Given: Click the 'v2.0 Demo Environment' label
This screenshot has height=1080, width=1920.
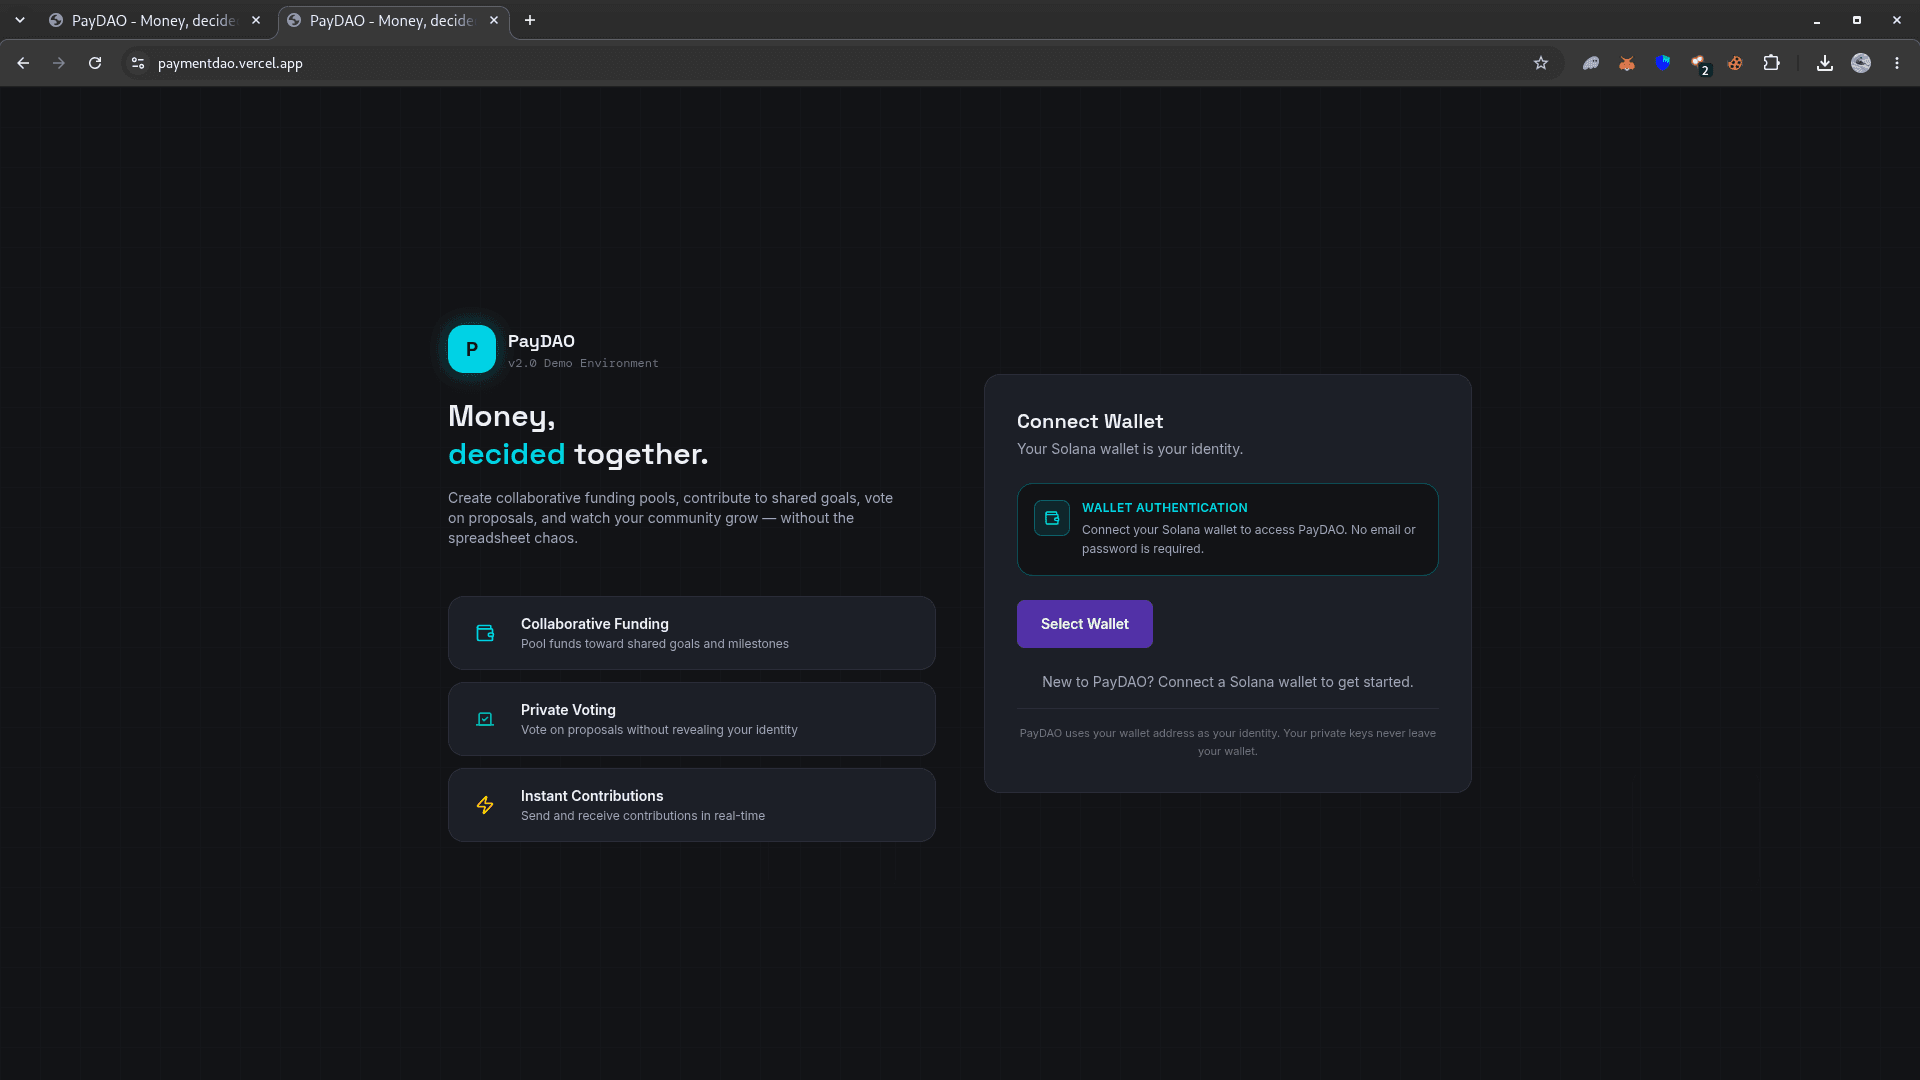Looking at the screenshot, I should (x=583, y=363).
